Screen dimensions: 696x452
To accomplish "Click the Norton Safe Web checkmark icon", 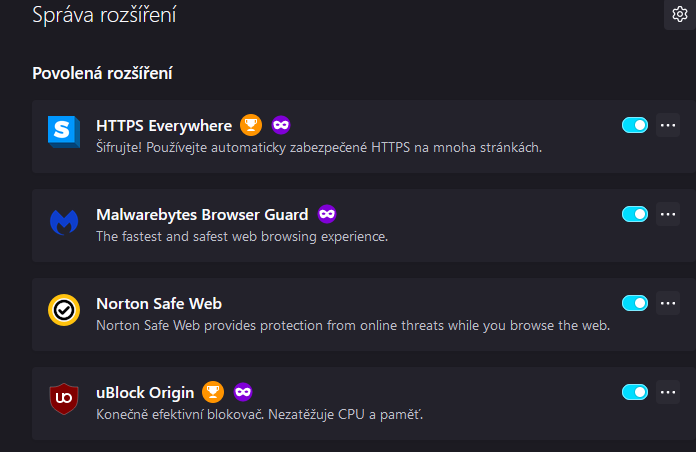I will pos(64,311).
